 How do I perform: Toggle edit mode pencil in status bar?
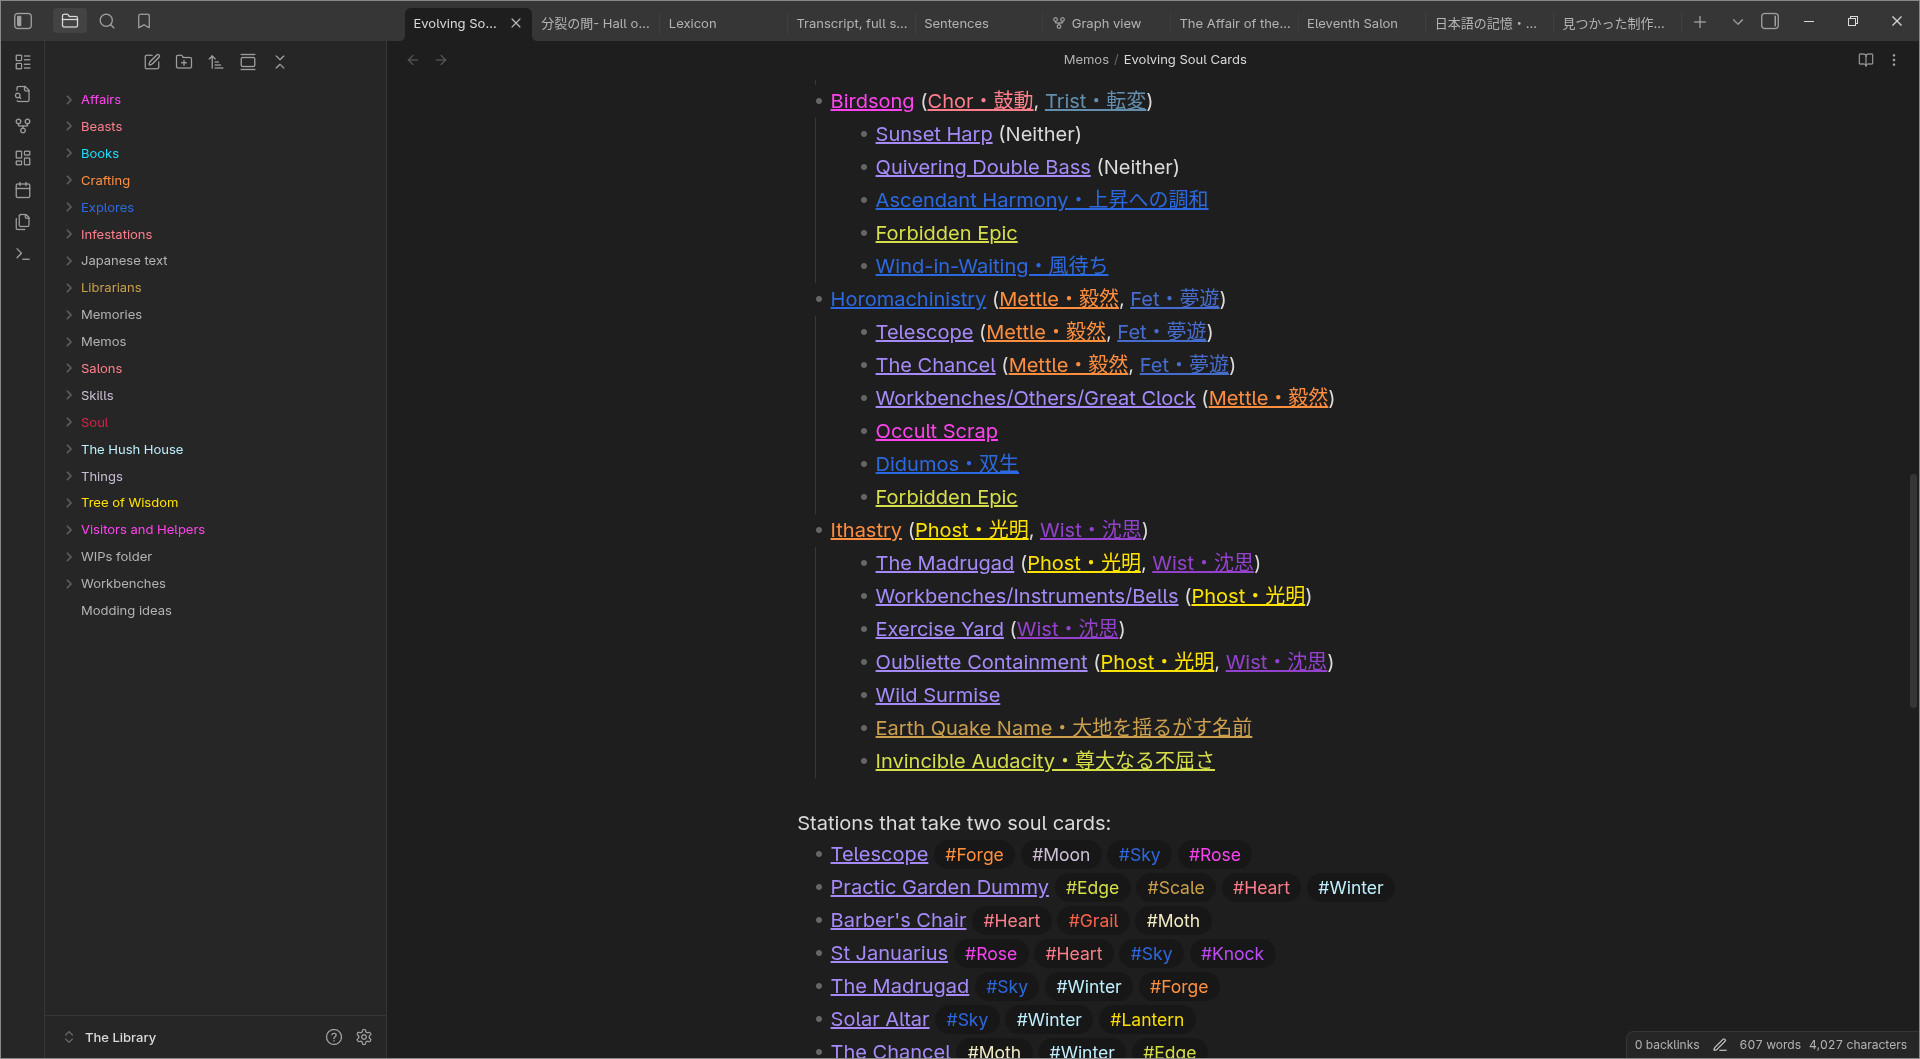[1720, 1045]
